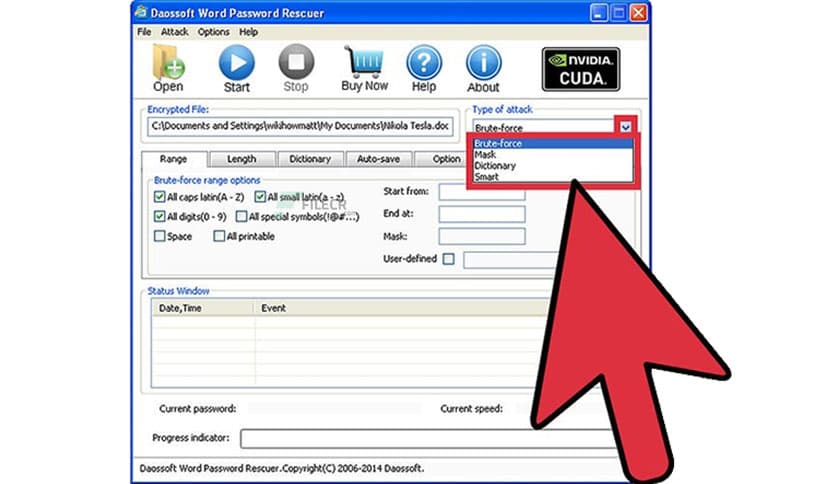The width and height of the screenshot is (836, 484).
Task: Click the Encrypted File path field
Action: point(301,126)
